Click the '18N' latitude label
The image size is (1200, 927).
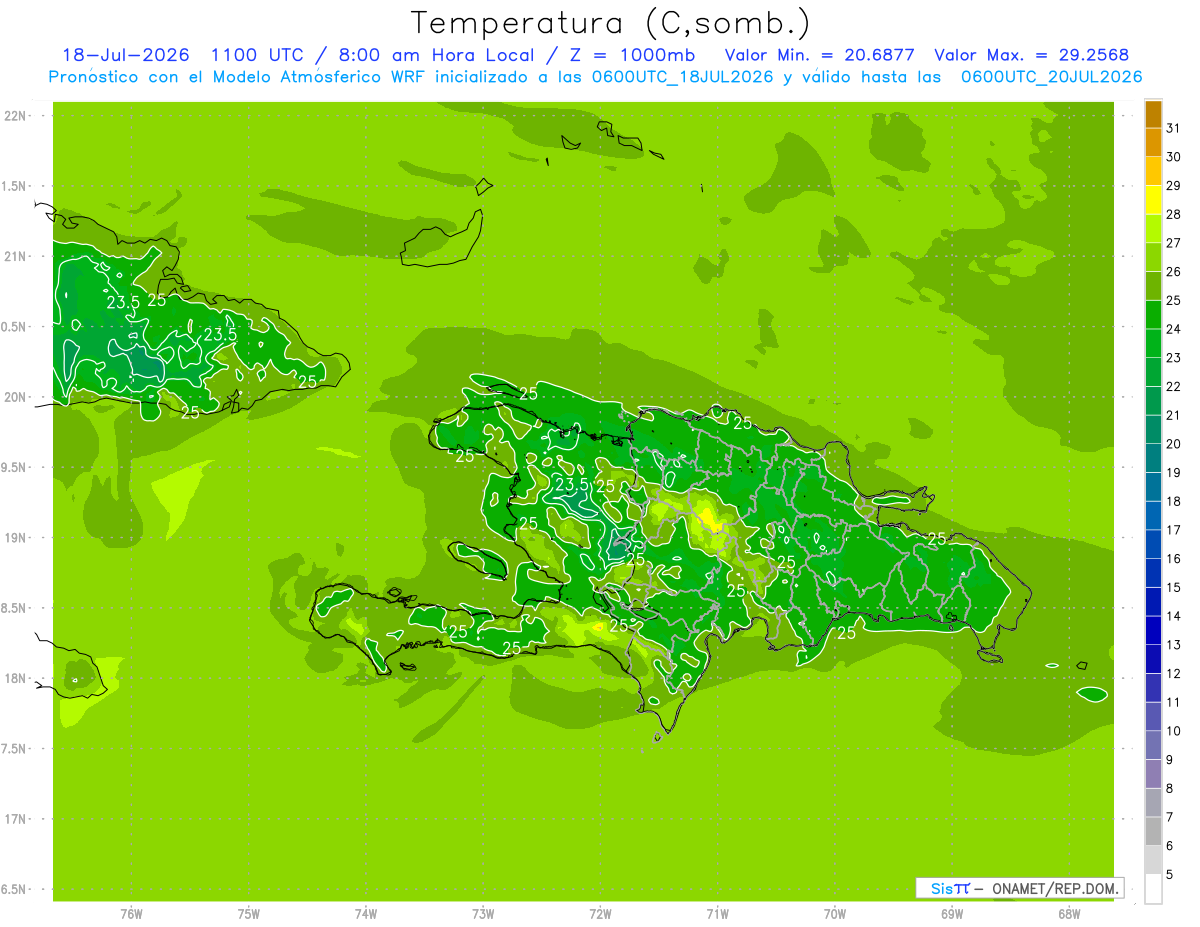coord(16,678)
